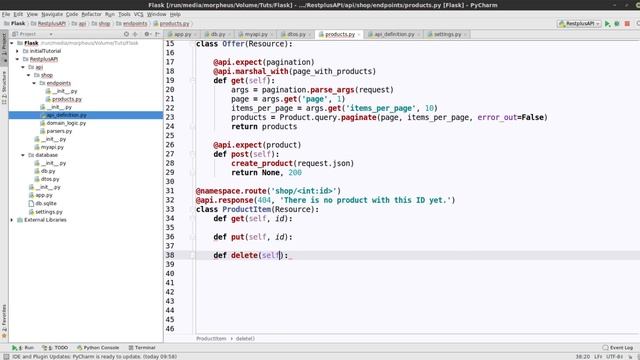
Task: Open the Run tool window
Action: click(x=23, y=348)
